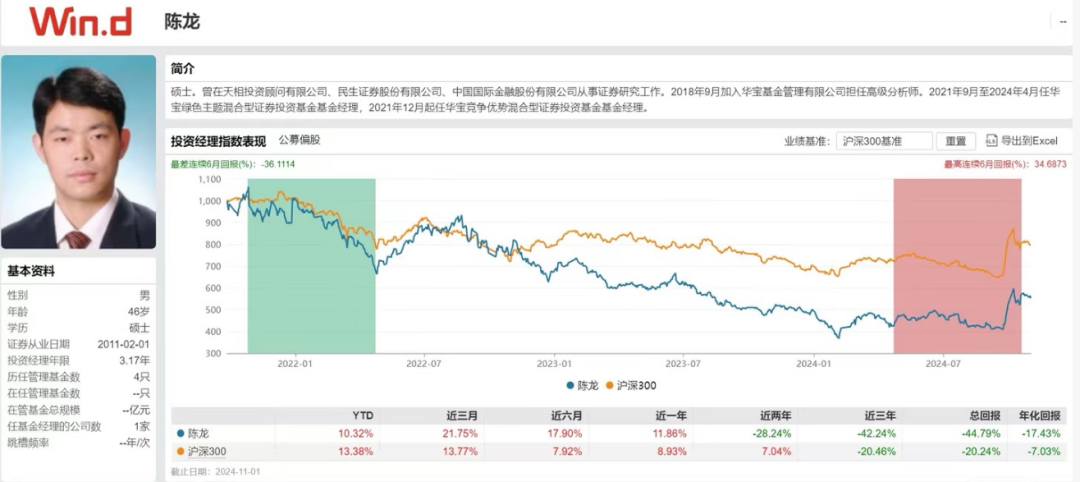Open the manager portrait photo
Image resolution: width=1080 pixels, height=482 pixels.
(79, 152)
